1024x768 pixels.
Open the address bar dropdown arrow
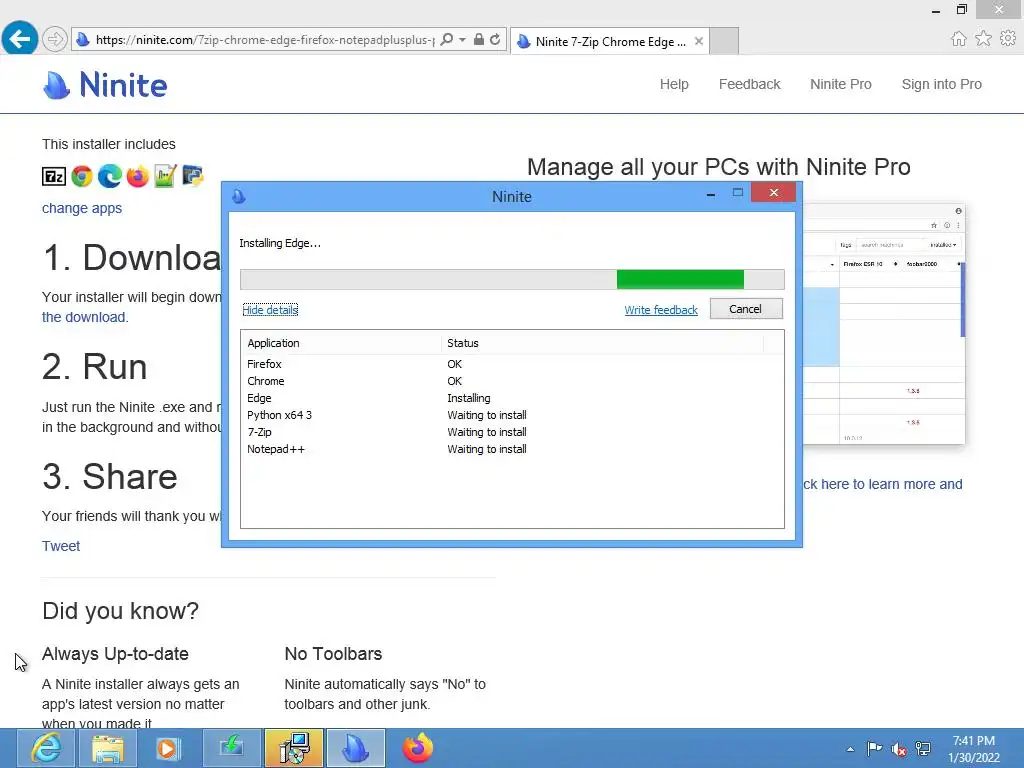[462, 40]
